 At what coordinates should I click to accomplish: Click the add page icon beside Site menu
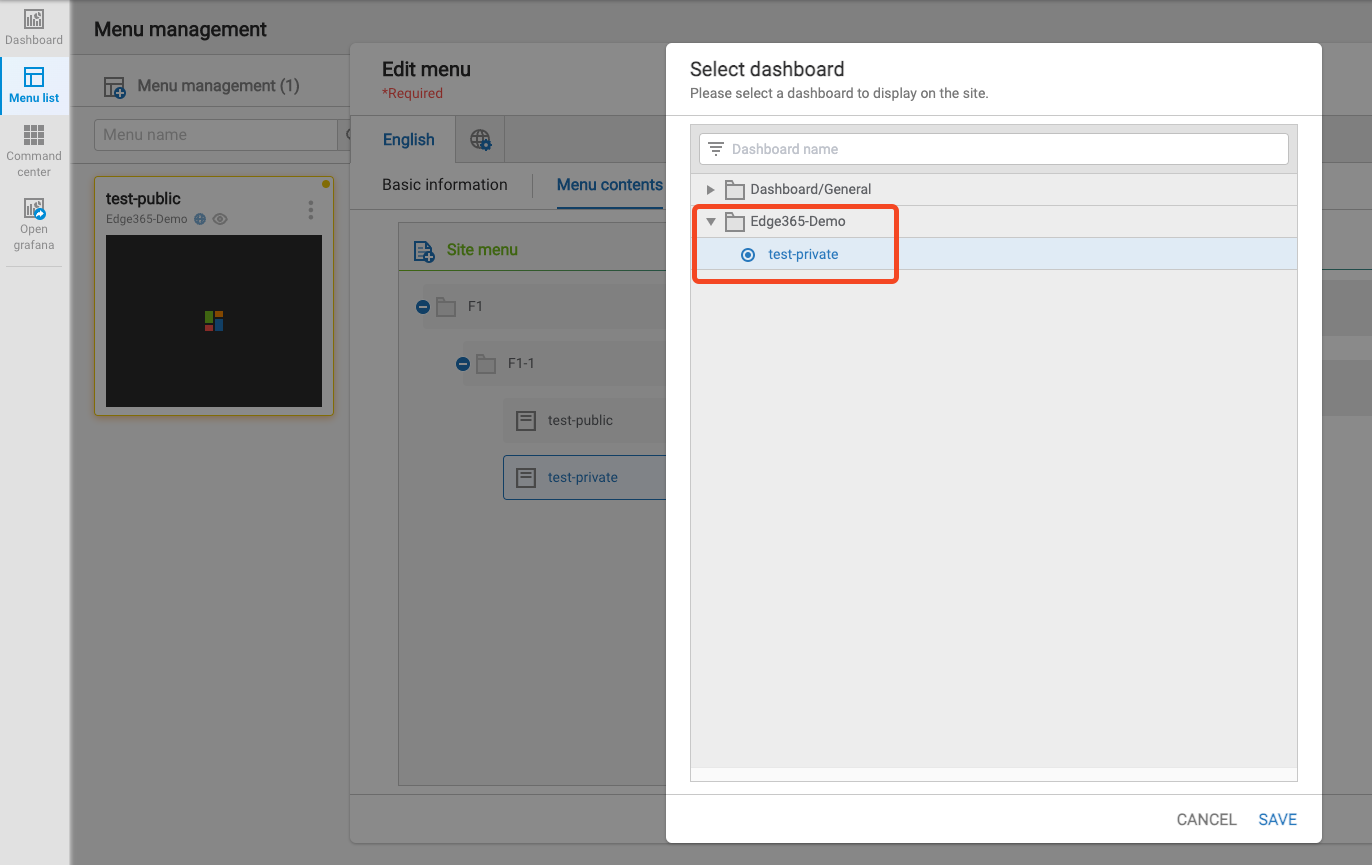pos(424,250)
